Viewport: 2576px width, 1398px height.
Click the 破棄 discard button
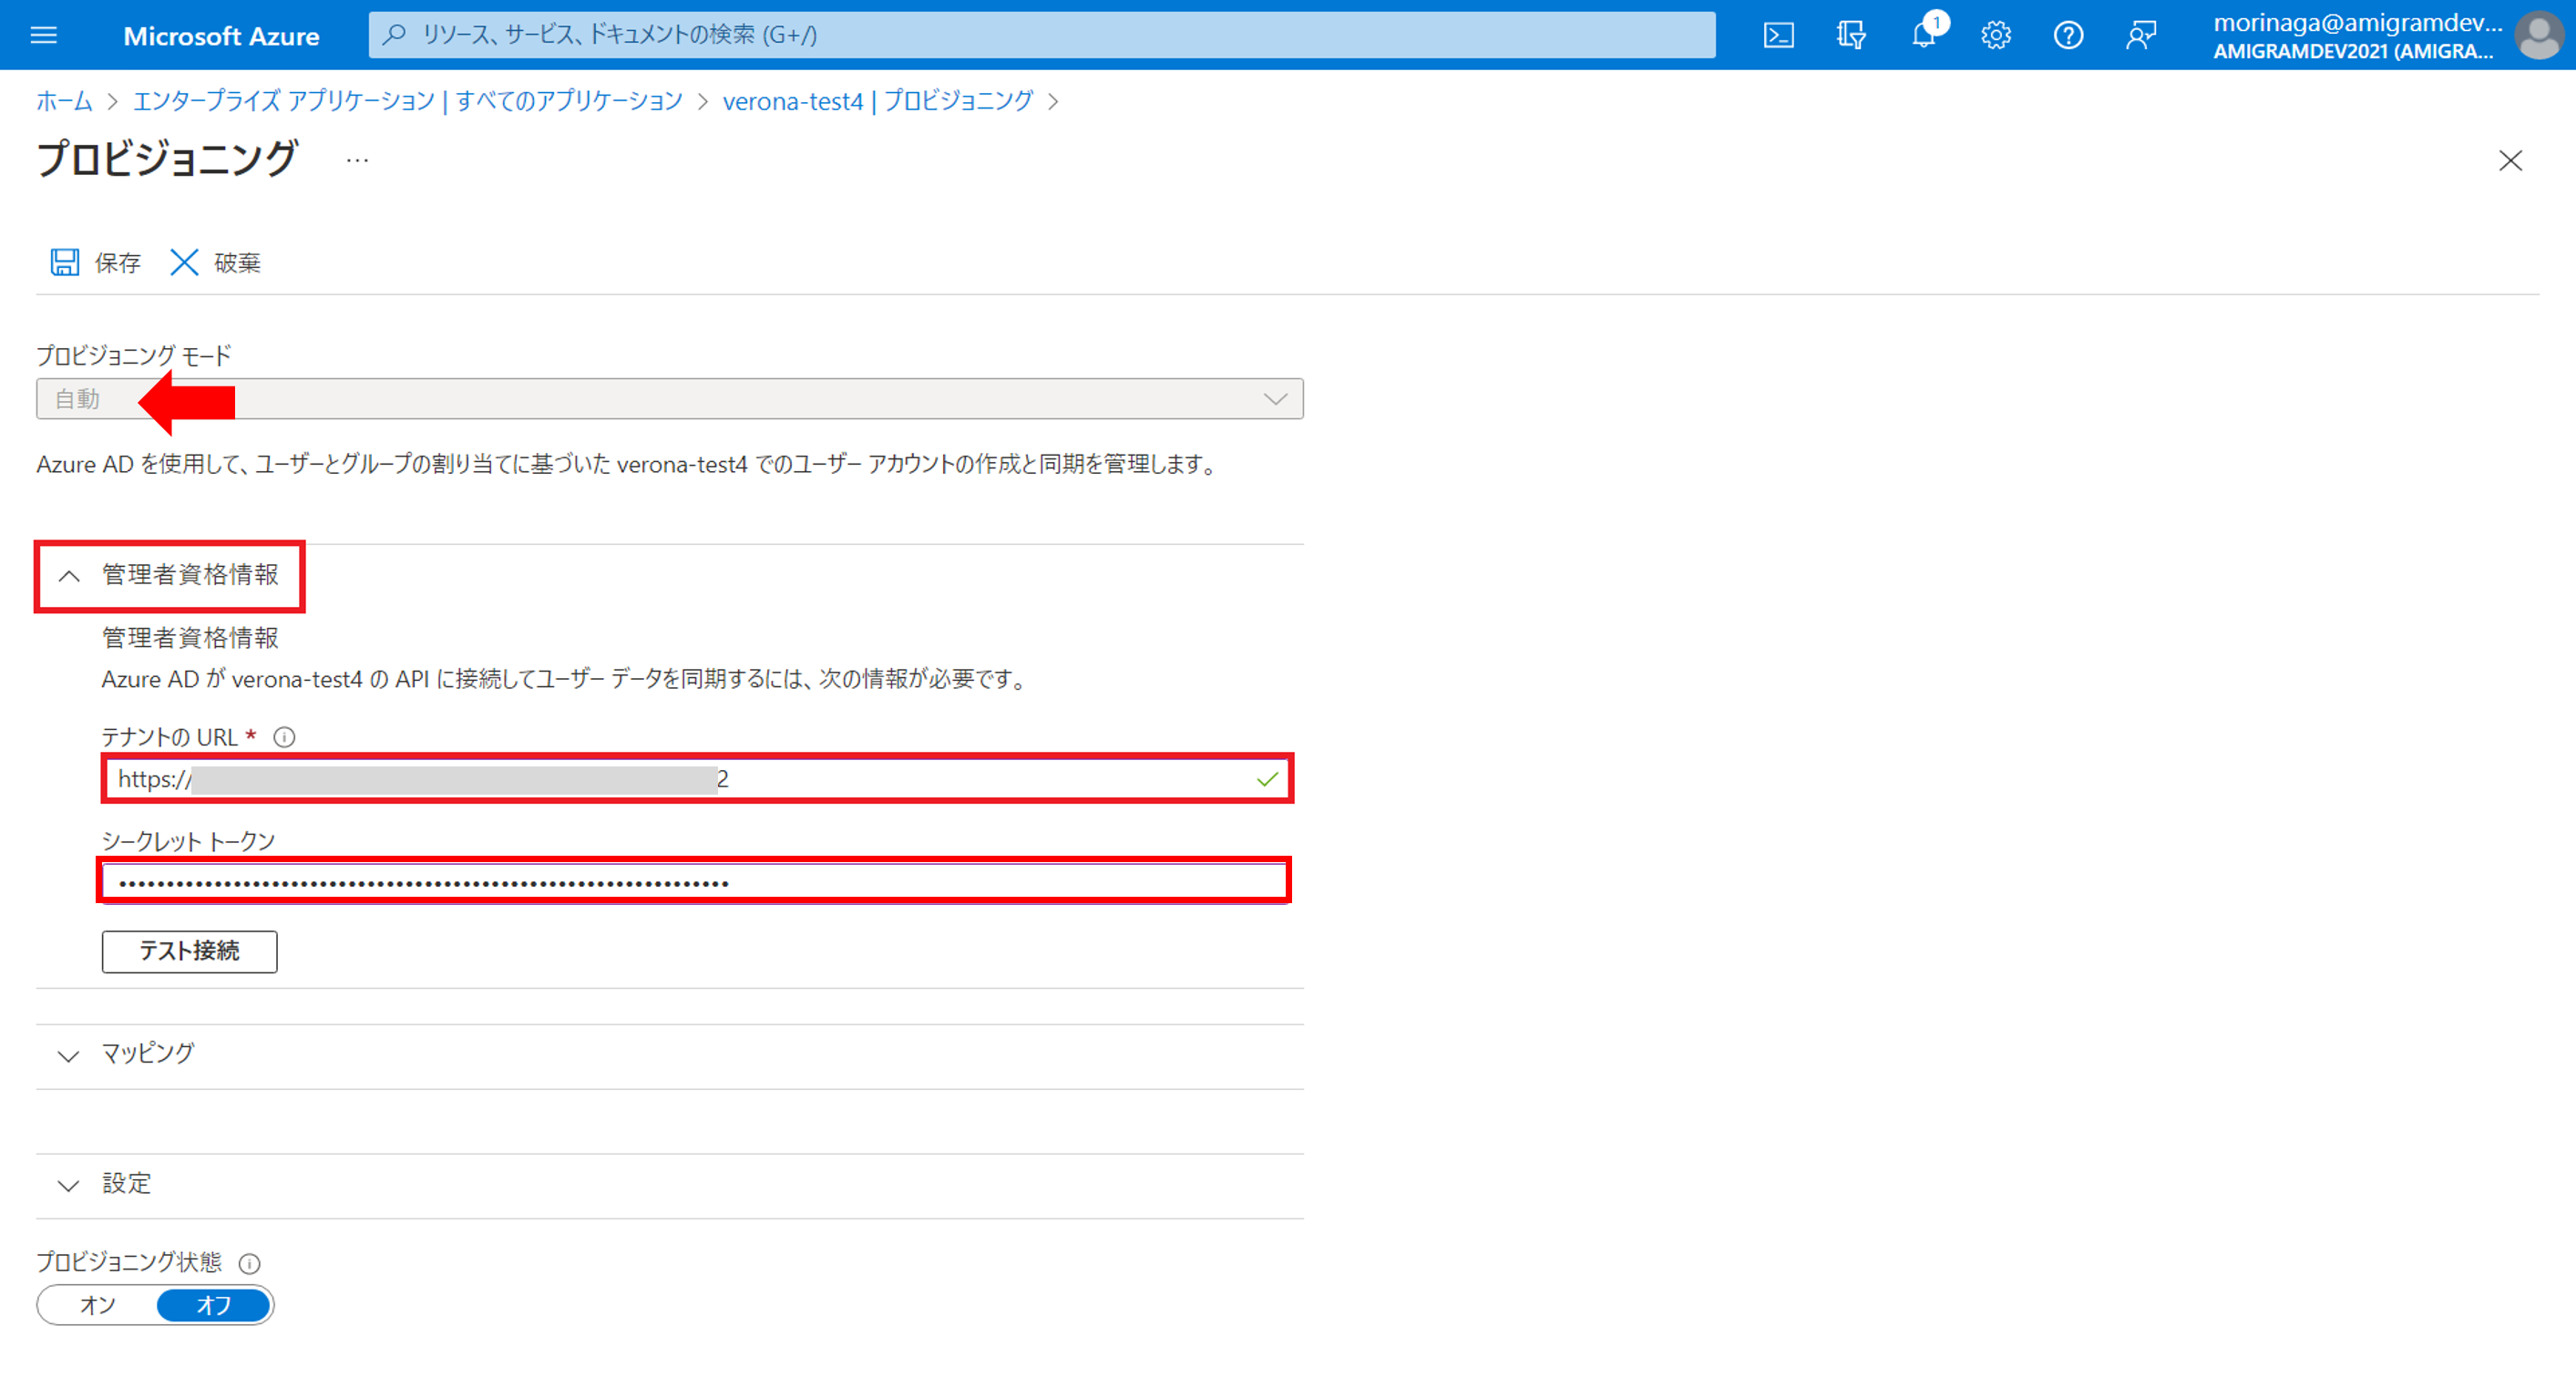click(x=216, y=262)
